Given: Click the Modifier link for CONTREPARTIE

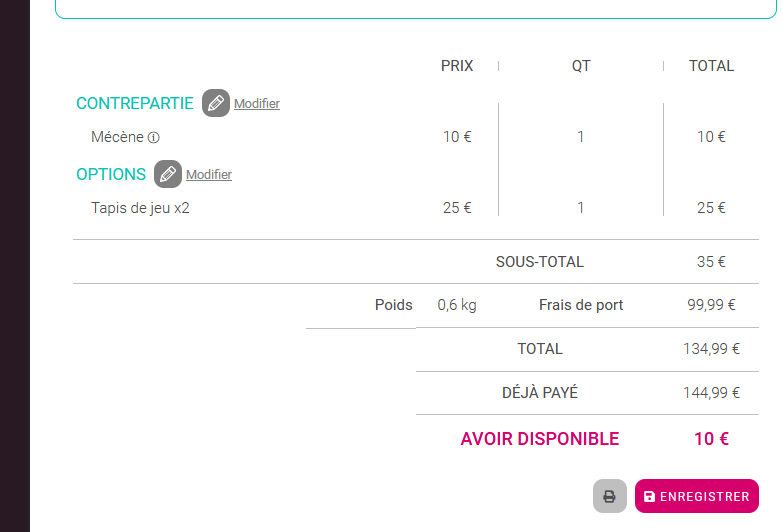Looking at the screenshot, I should click(x=257, y=103).
